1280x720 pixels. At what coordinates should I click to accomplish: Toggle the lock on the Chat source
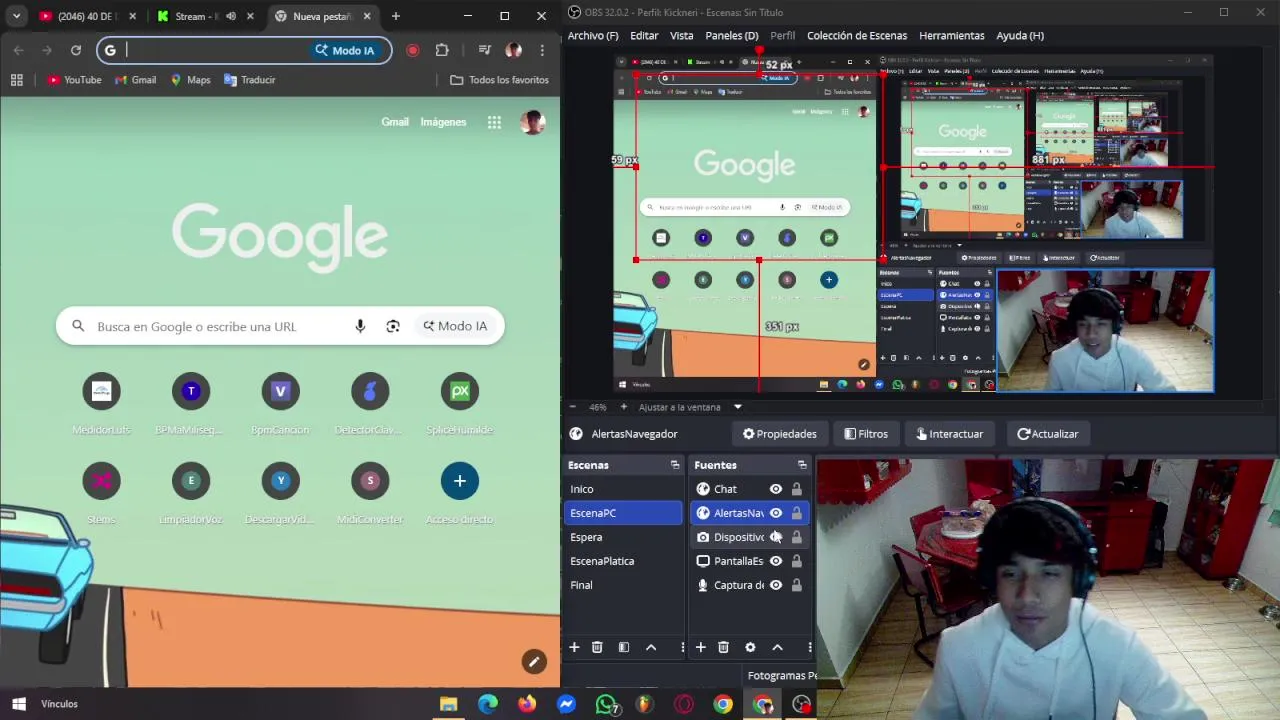point(796,489)
